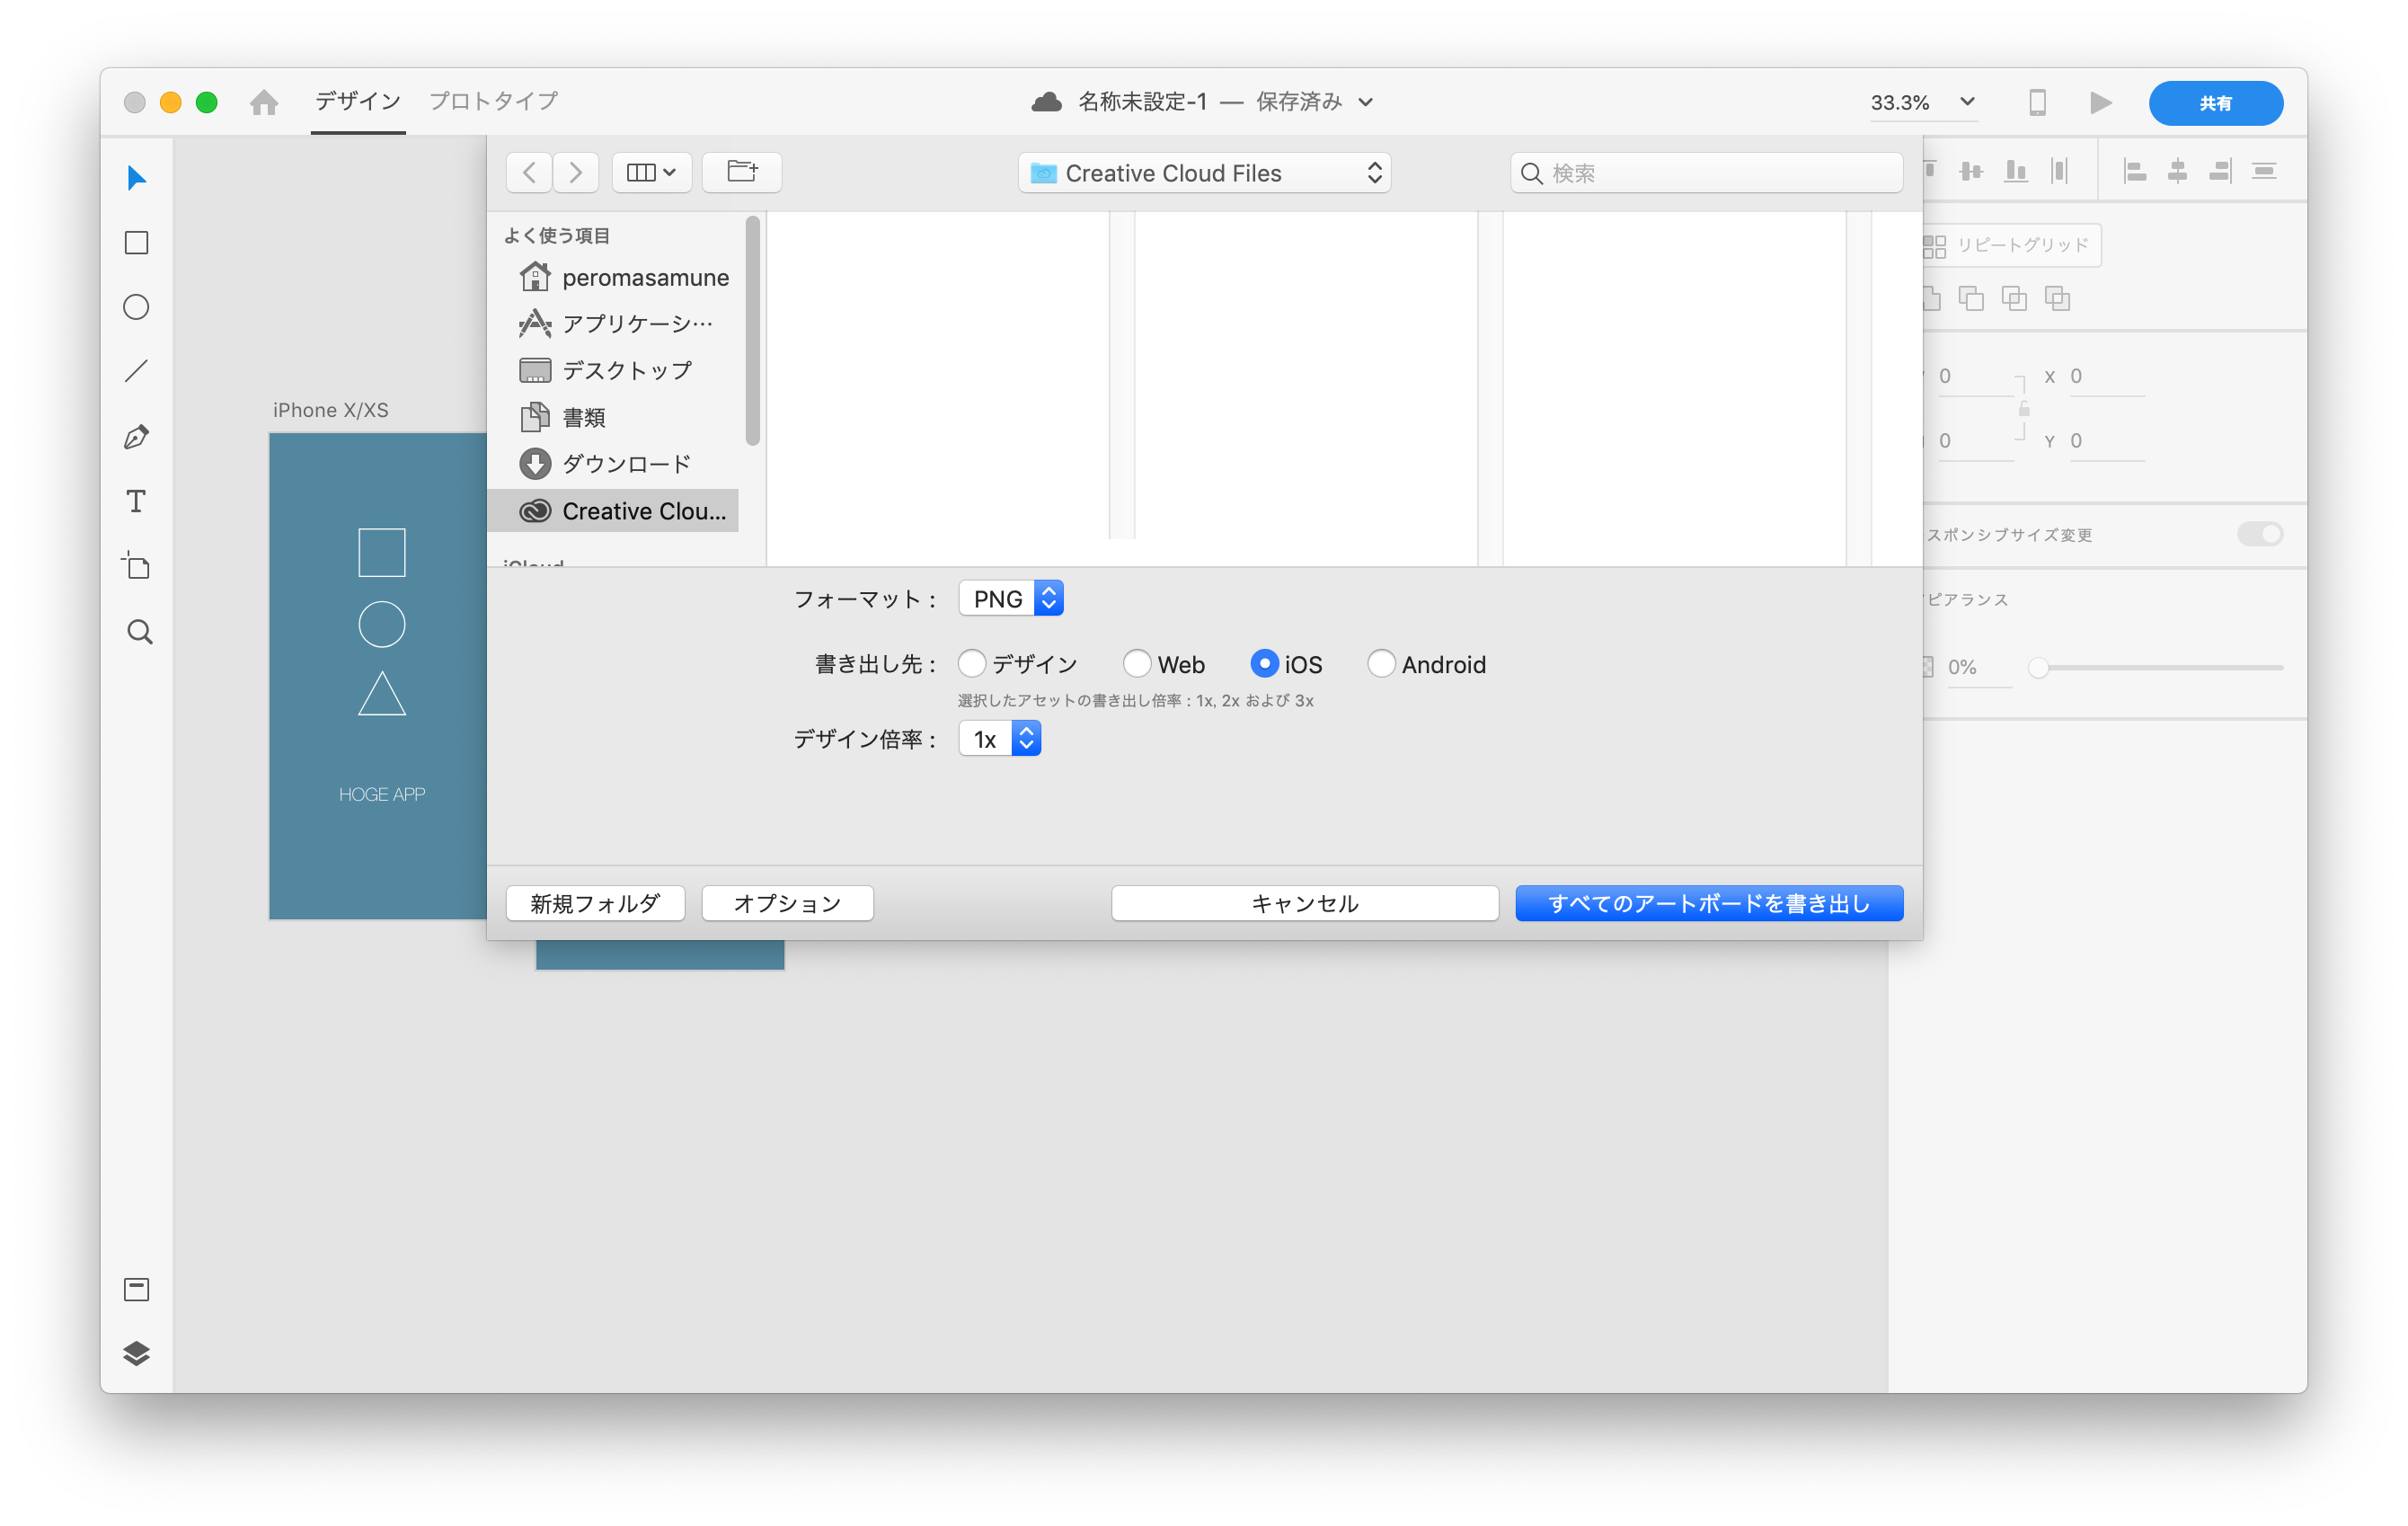Open the Assets panel icon
Viewport: 2408px width, 1526px height.
(136, 1289)
